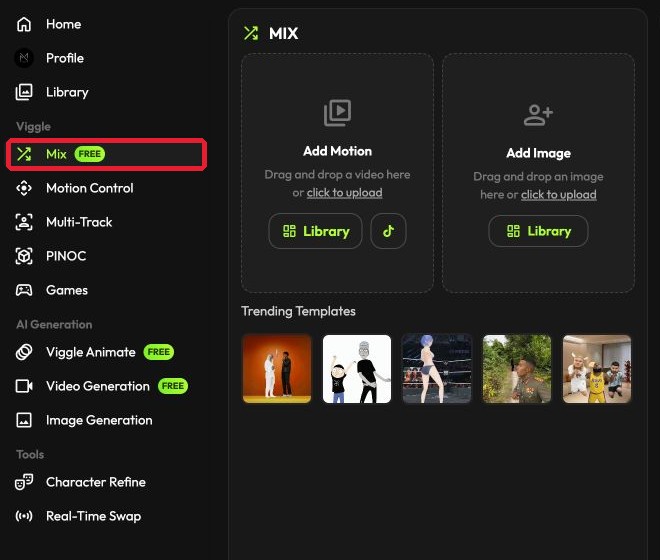Click 'Drag and drop a video here' text
Image resolution: width=660 pixels, height=560 pixels.
pos(338,175)
